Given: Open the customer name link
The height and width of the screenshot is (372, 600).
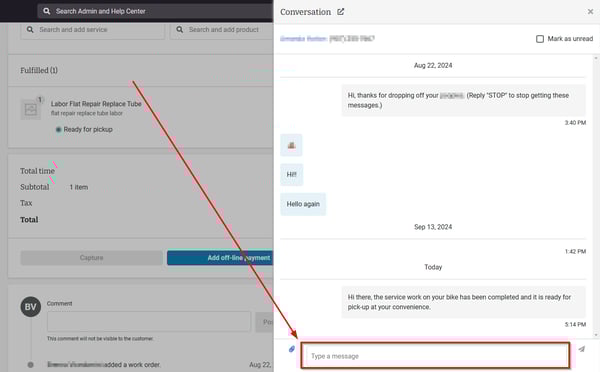Looking at the screenshot, I should pos(303,39).
